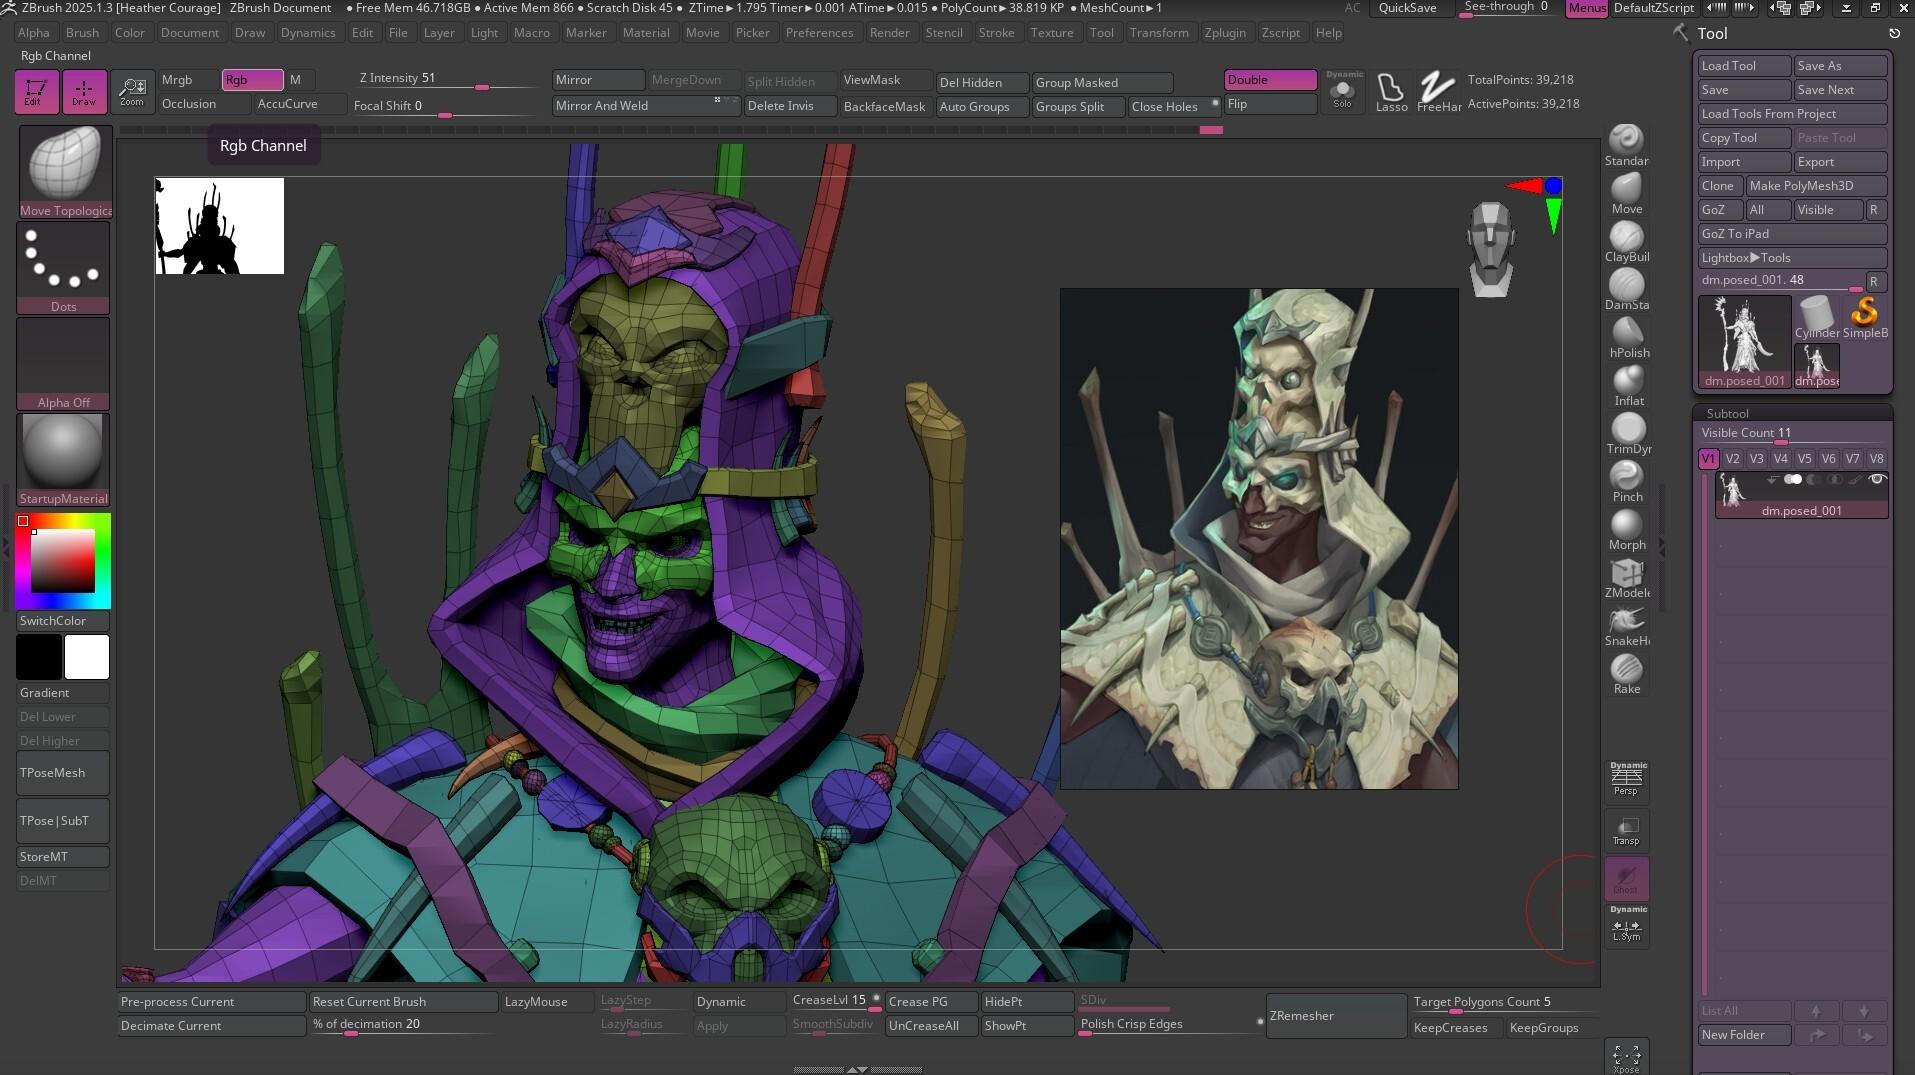Activate the Edit mode icon
This screenshot has height=1075, width=1915.
[x=36, y=91]
